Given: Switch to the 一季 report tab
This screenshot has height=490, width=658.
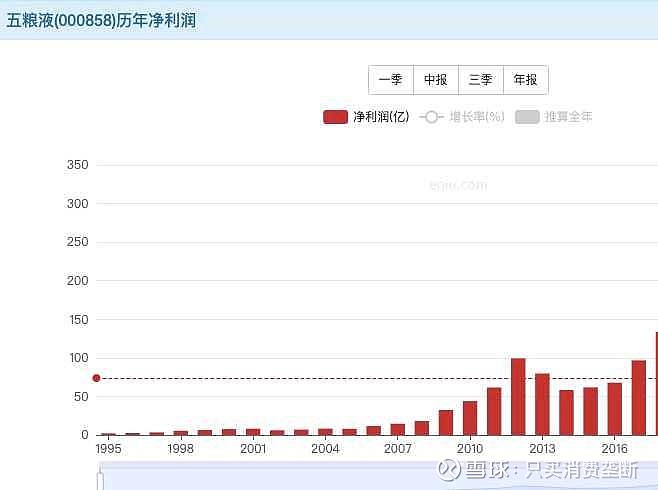Looking at the screenshot, I should click(x=391, y=80).
